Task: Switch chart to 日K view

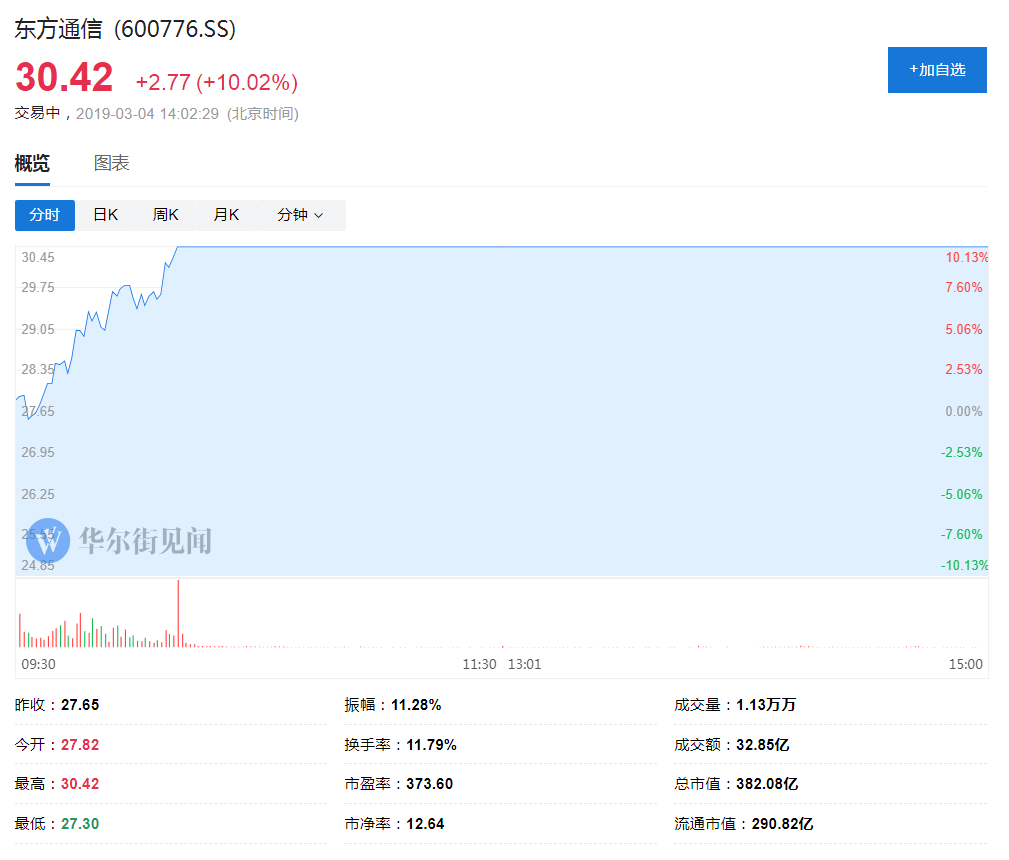Action: click(105, 215)
